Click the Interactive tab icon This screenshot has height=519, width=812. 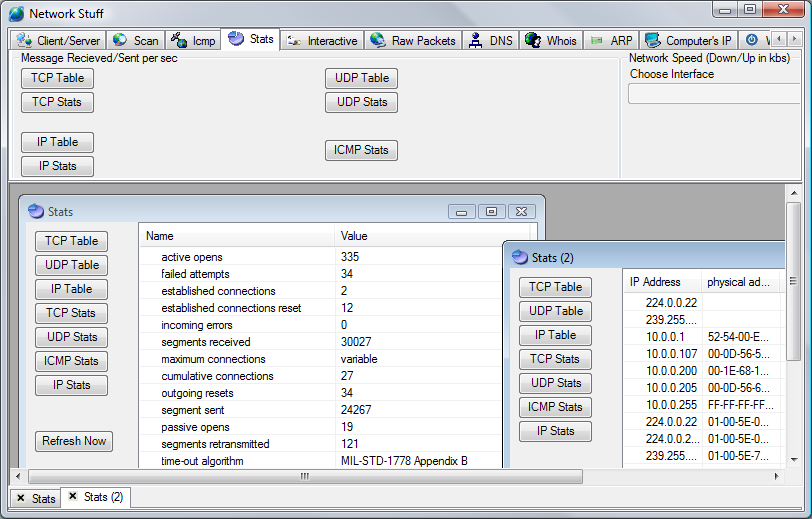pos(294,40)
